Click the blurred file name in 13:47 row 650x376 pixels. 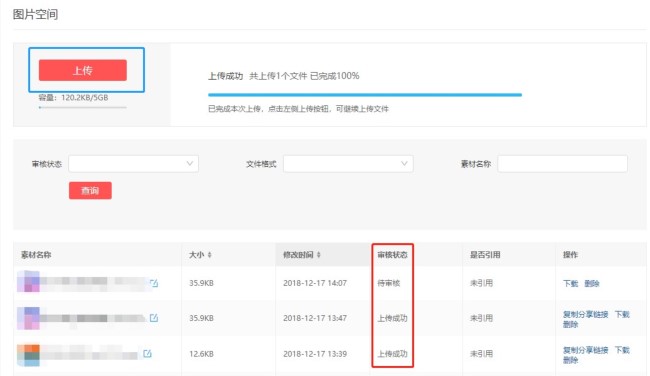(94, 318)
